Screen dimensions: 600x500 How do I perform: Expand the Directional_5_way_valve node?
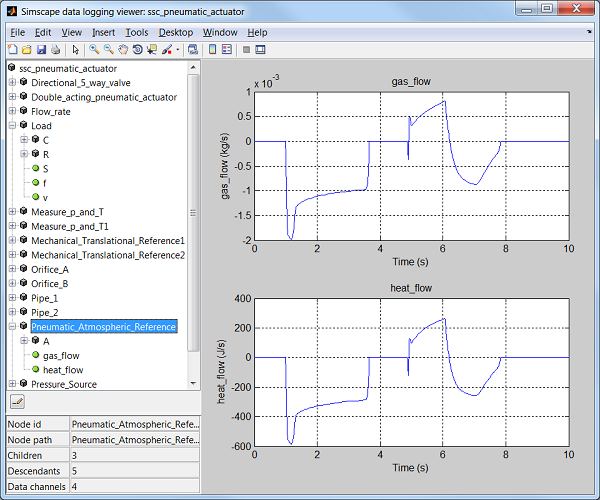12,83
